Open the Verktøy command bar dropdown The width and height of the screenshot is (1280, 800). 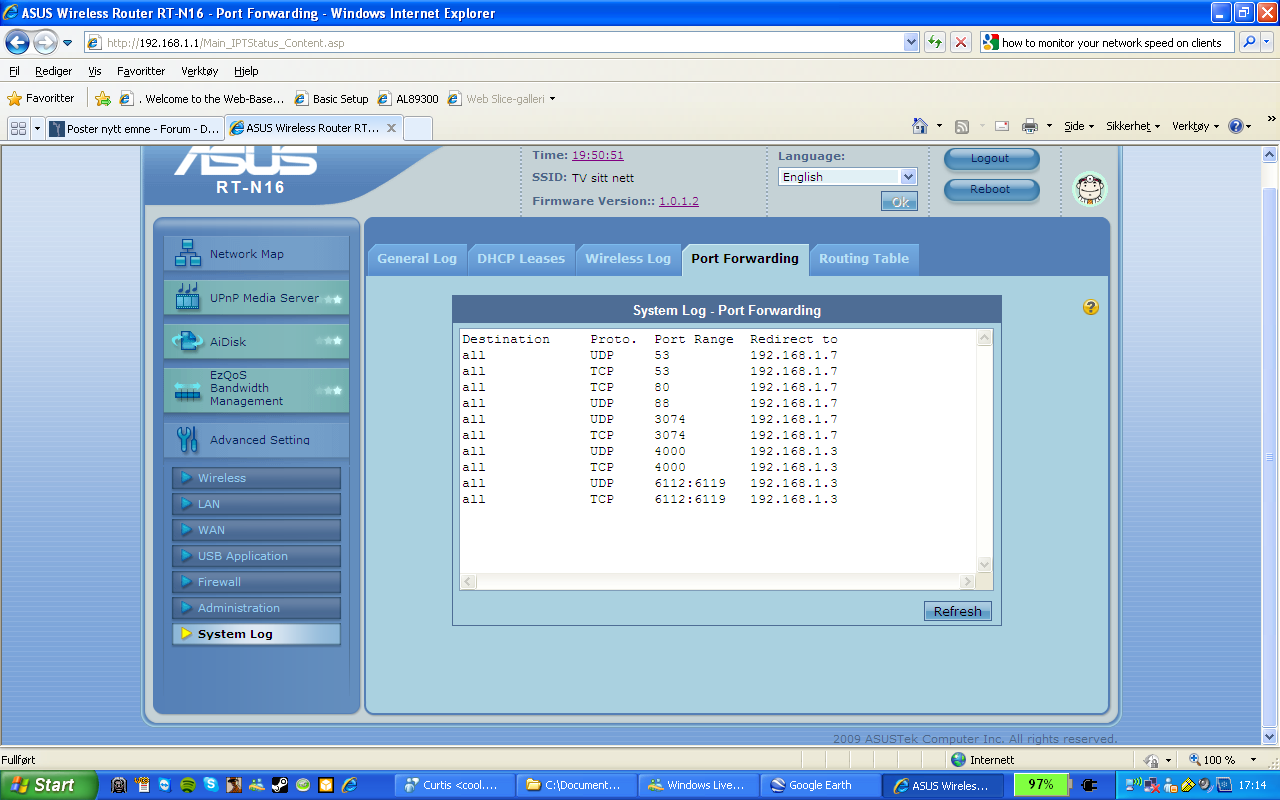click(x=1195, y=126)
